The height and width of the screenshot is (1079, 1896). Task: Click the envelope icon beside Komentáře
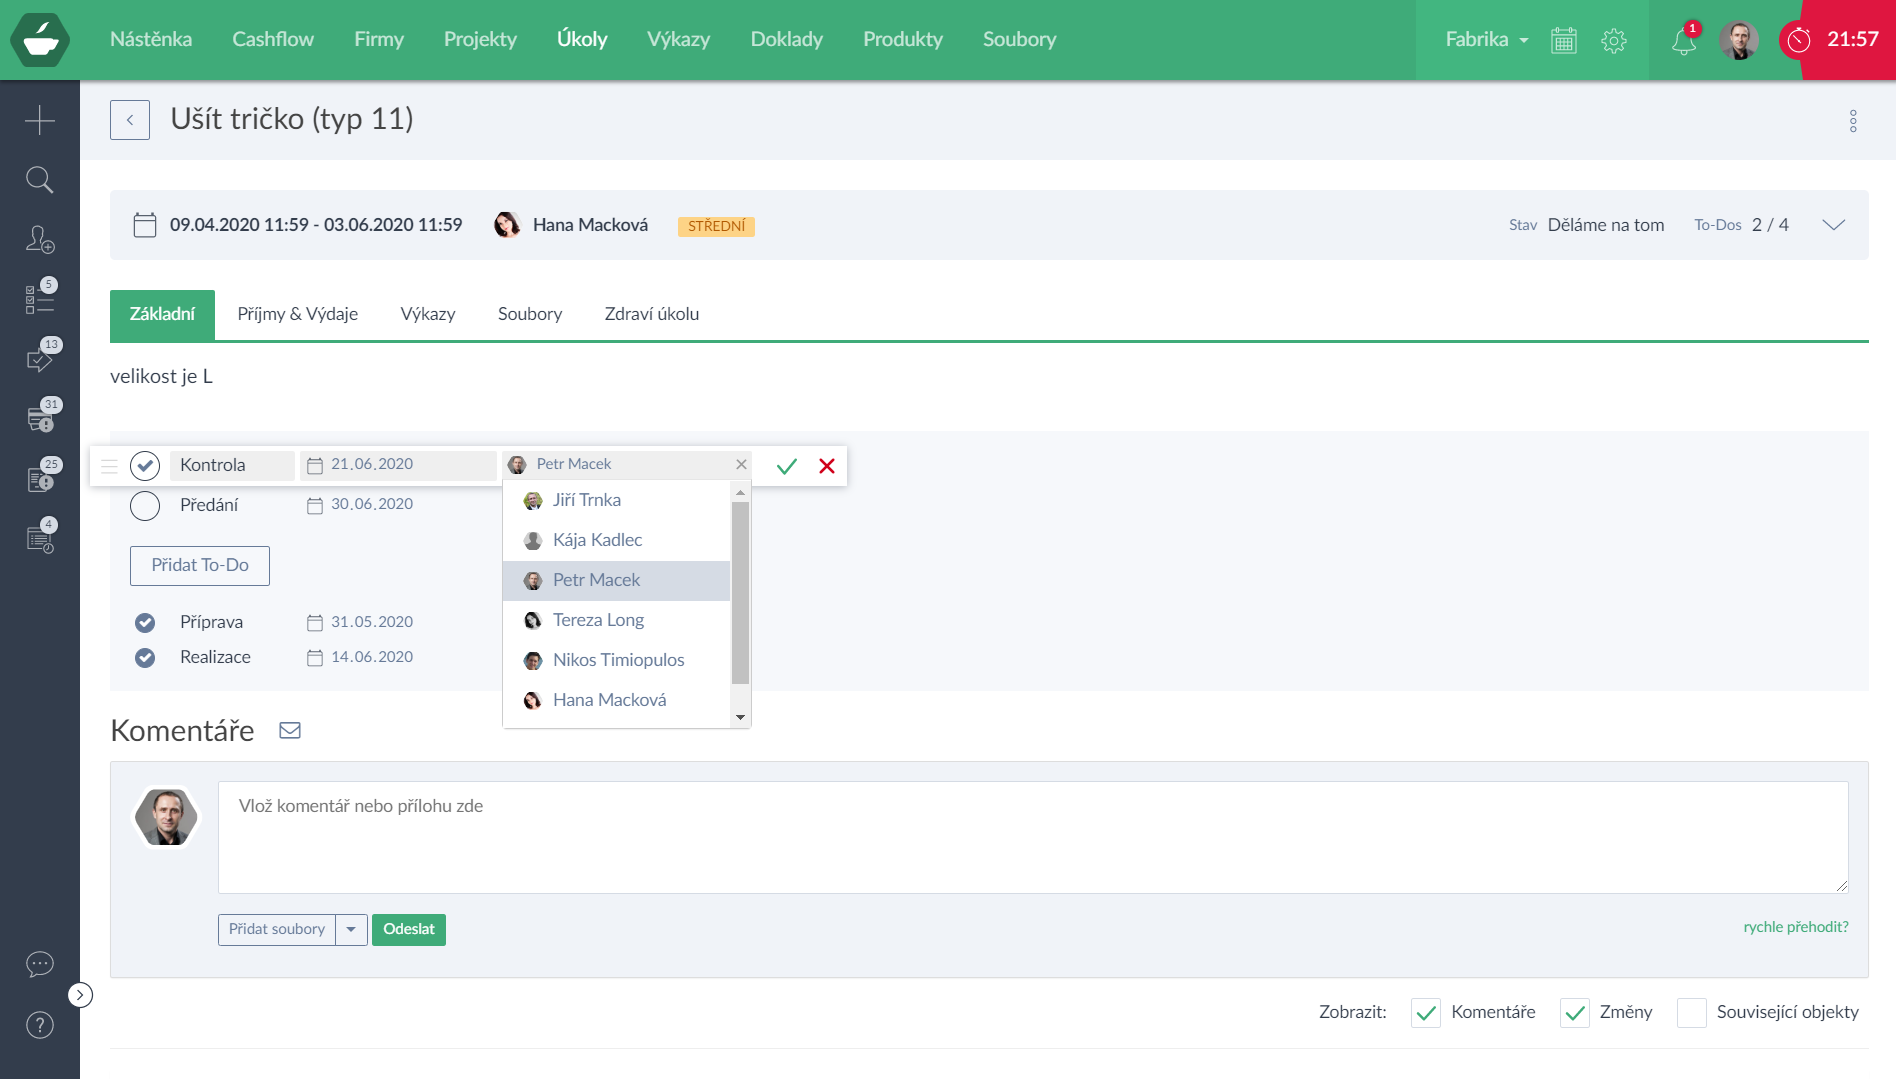coord(290,731)
